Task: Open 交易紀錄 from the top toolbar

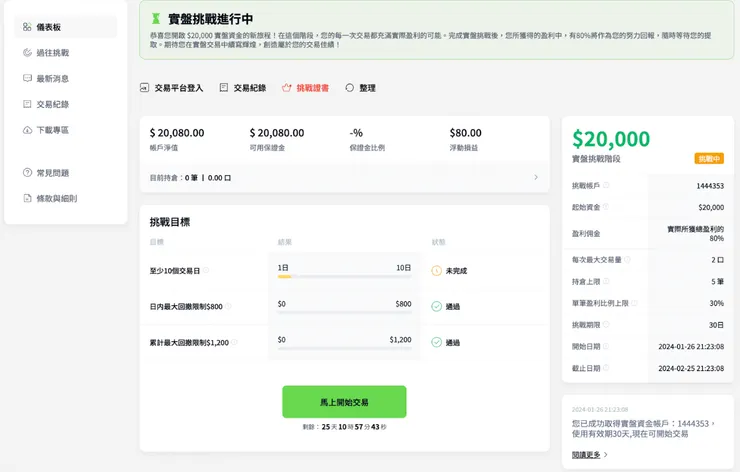Action: (243, 88)
